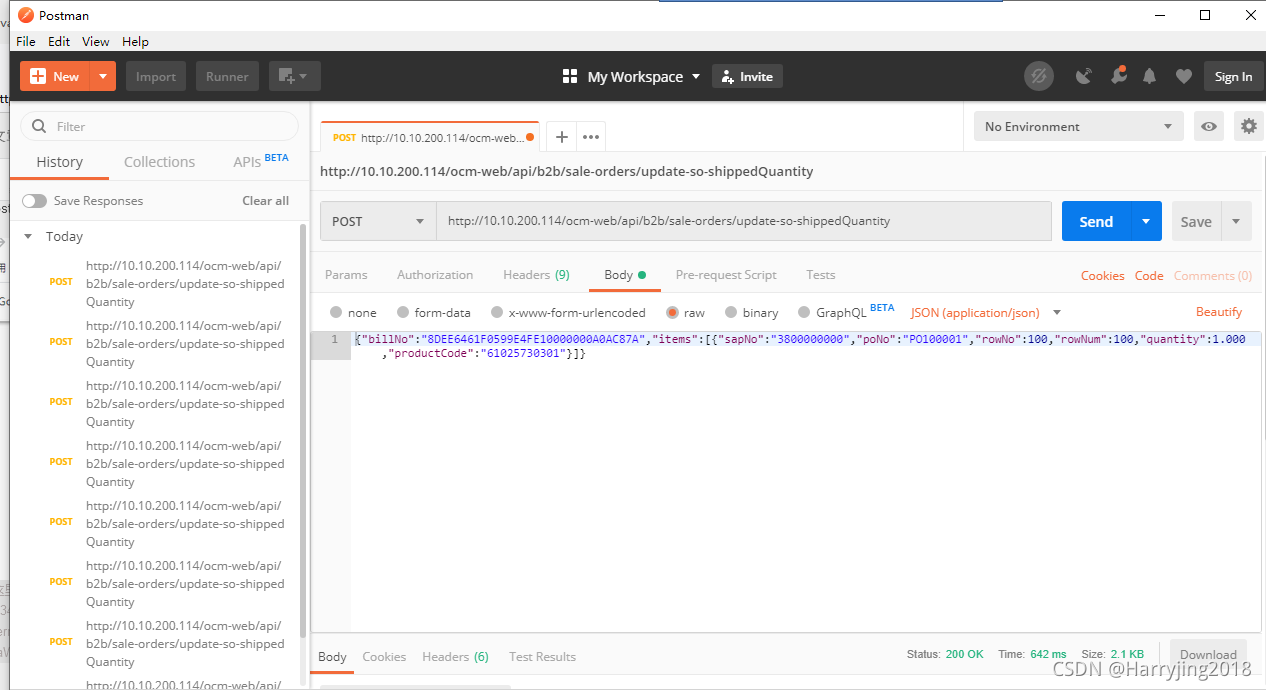
Task: Open the new window dropdown icon
Action: [295, 76]
